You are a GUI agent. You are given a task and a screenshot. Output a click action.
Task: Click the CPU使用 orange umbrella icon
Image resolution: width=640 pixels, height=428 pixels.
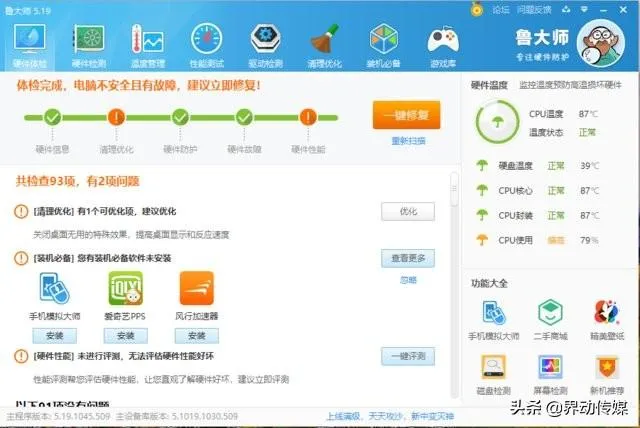[482, 240]
